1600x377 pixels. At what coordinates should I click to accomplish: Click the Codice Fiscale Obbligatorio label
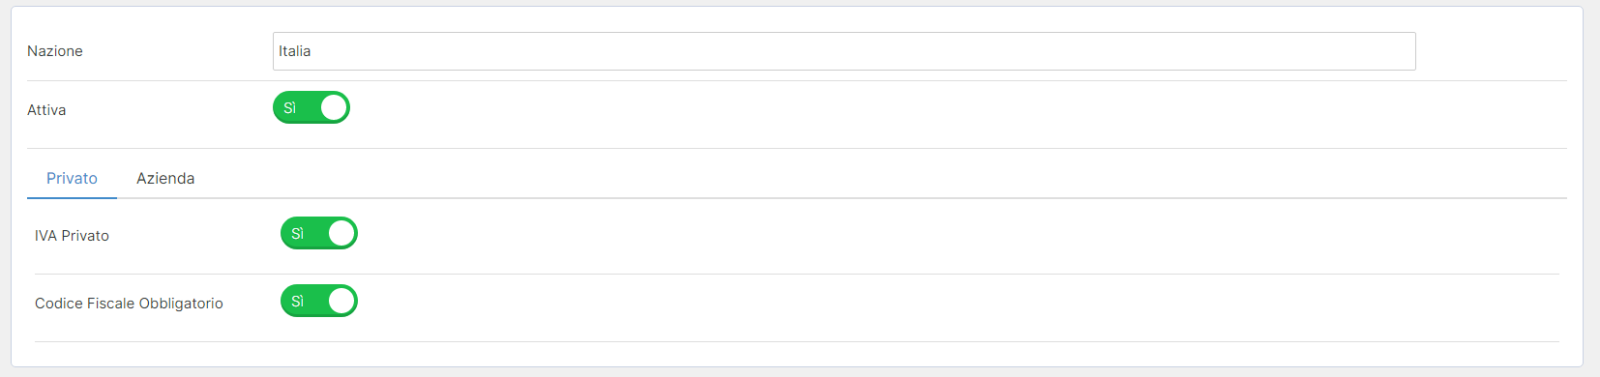129,303
